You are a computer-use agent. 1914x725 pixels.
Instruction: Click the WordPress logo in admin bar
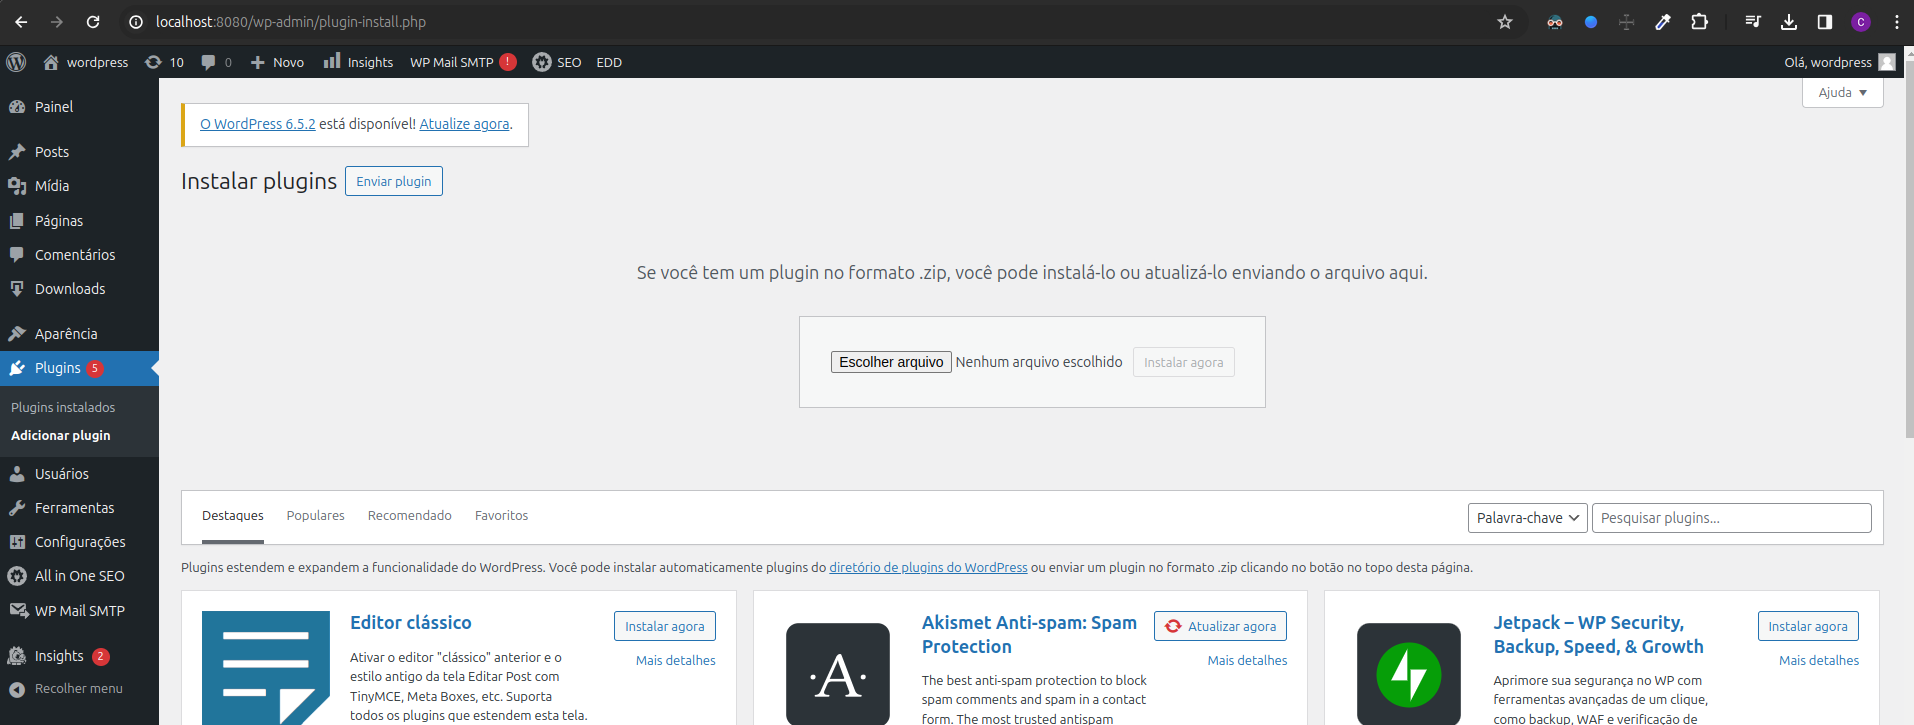[16, 62]
